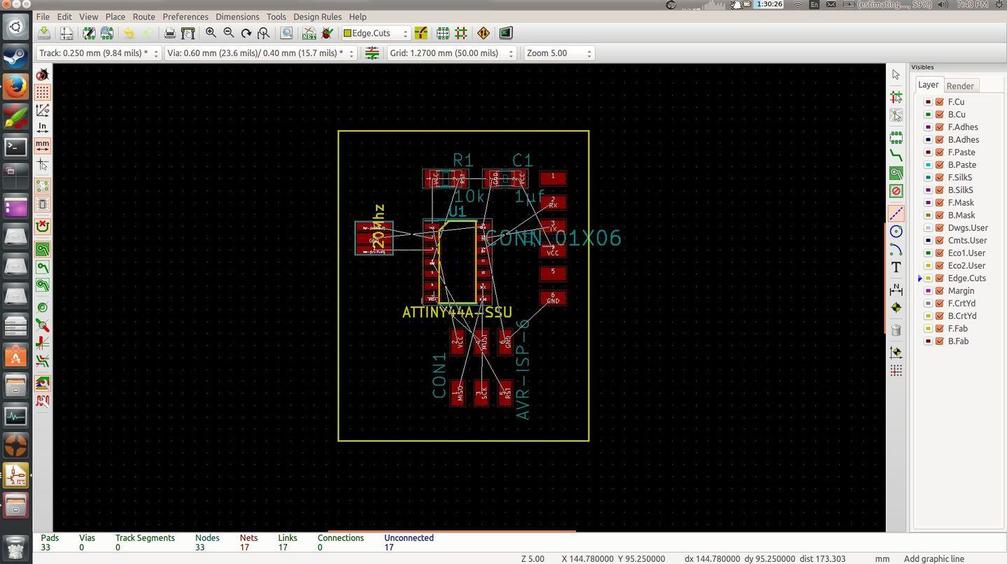Open the Zoom 5.00 dropdown
Viewport: 1007px width, 564px height.
coord(559,53)
